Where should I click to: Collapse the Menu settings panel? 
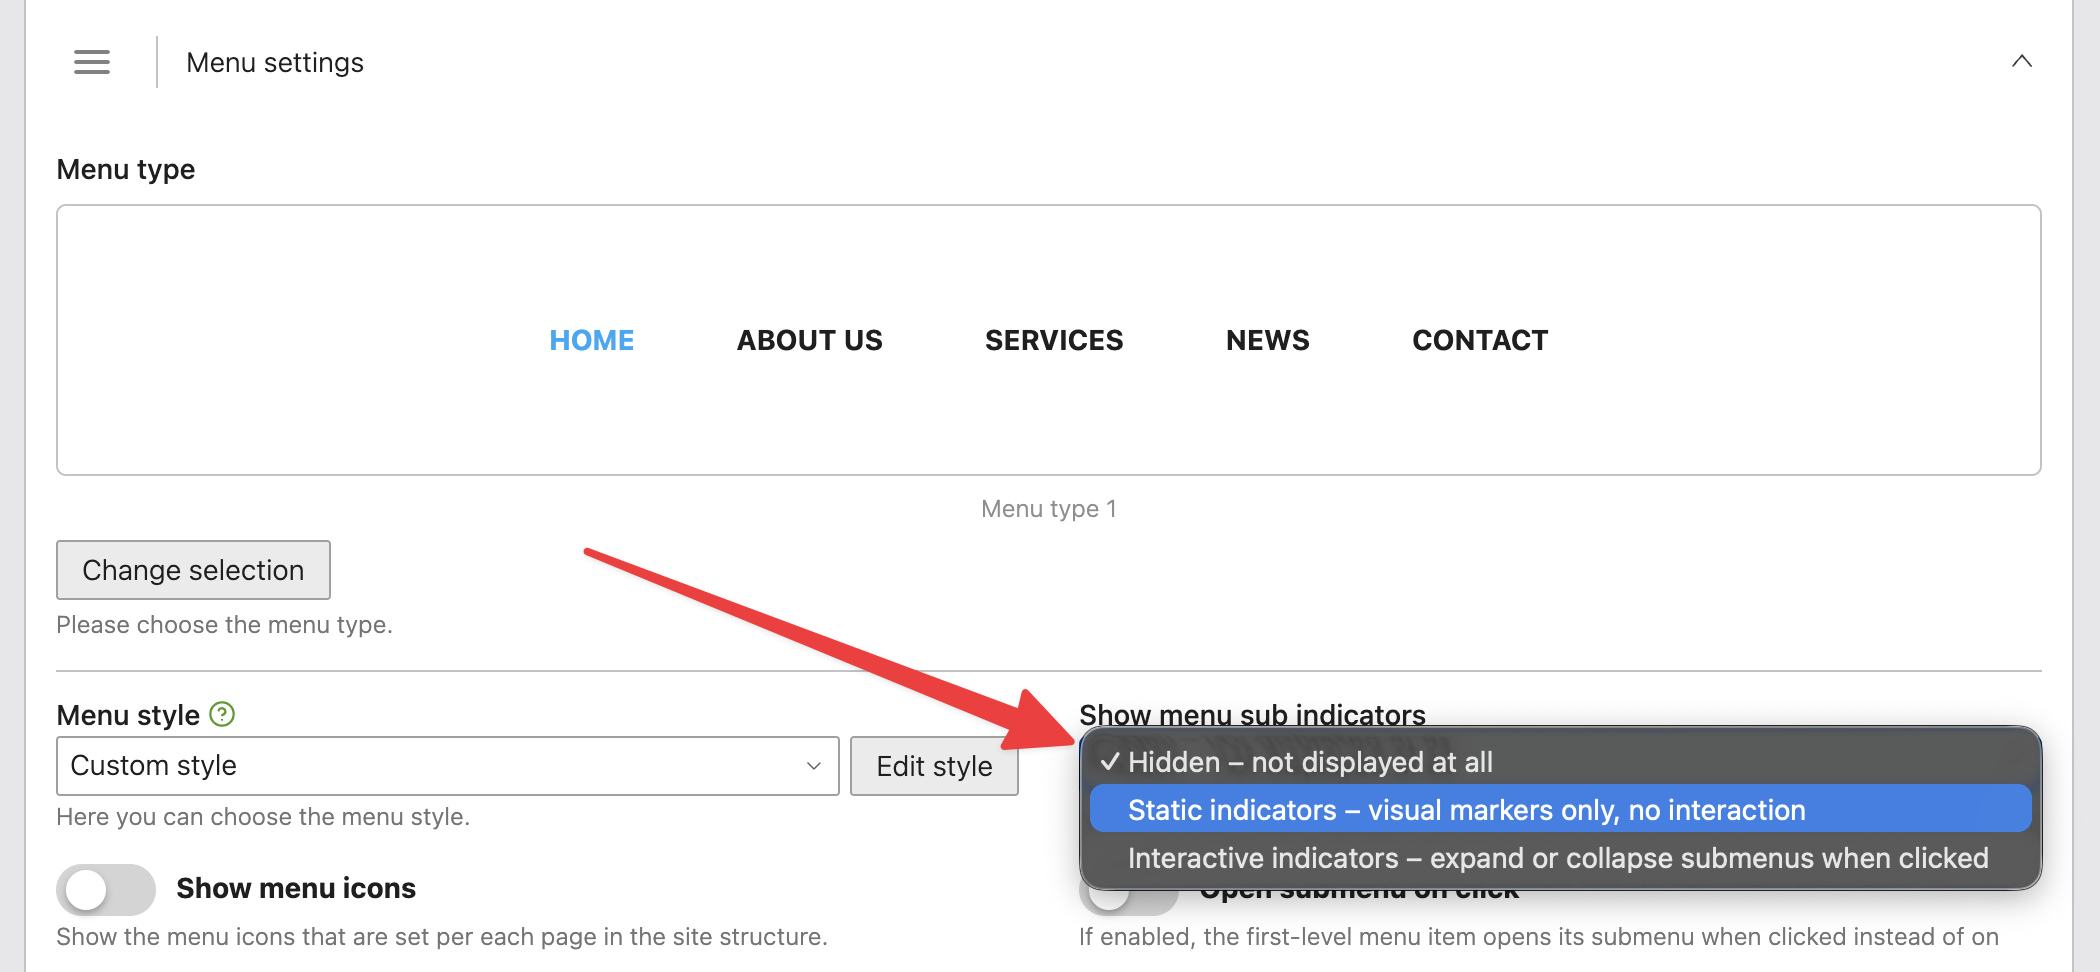[2021, 62]
